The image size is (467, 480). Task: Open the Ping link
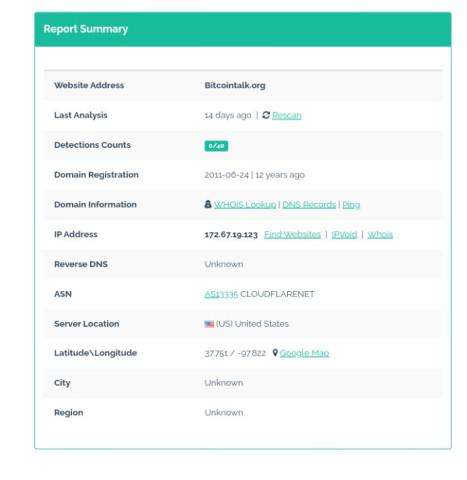point(351,204)
